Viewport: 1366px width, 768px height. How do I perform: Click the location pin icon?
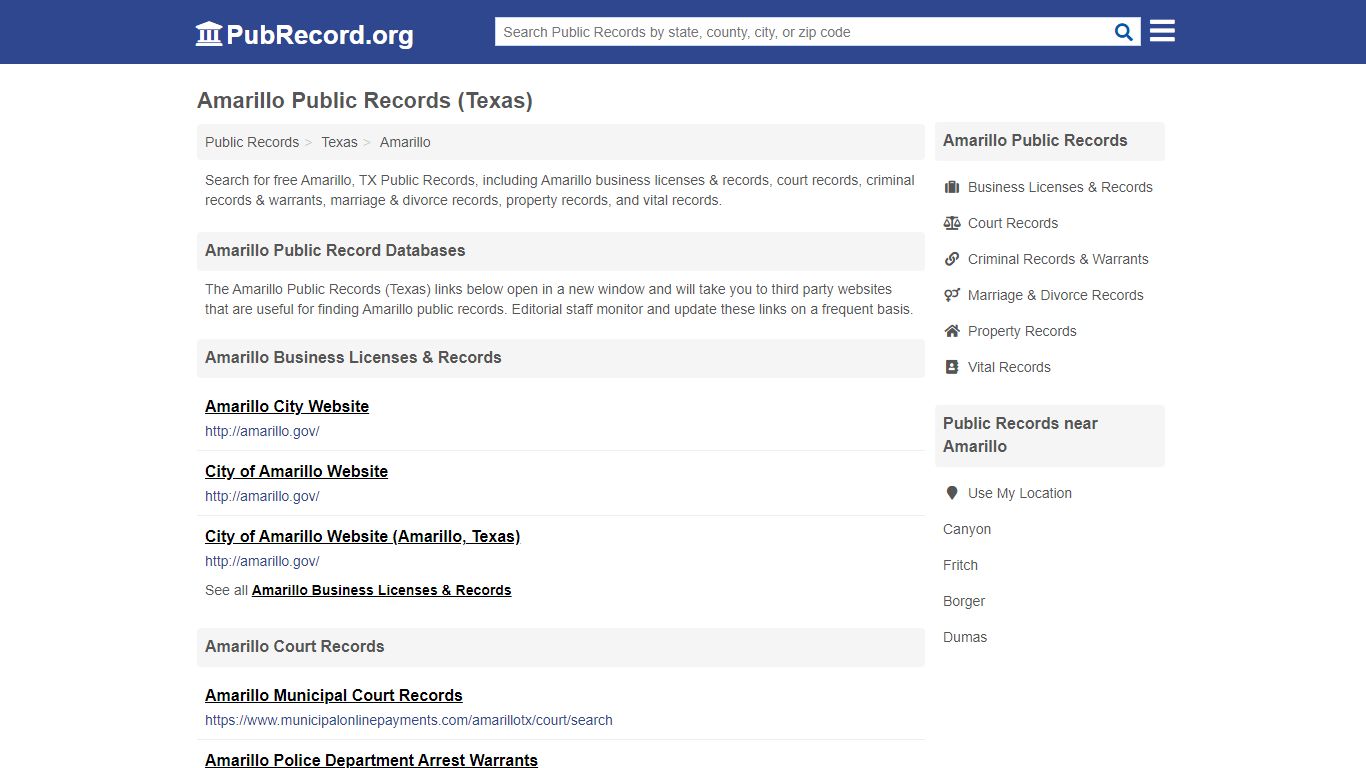point(952,493)
